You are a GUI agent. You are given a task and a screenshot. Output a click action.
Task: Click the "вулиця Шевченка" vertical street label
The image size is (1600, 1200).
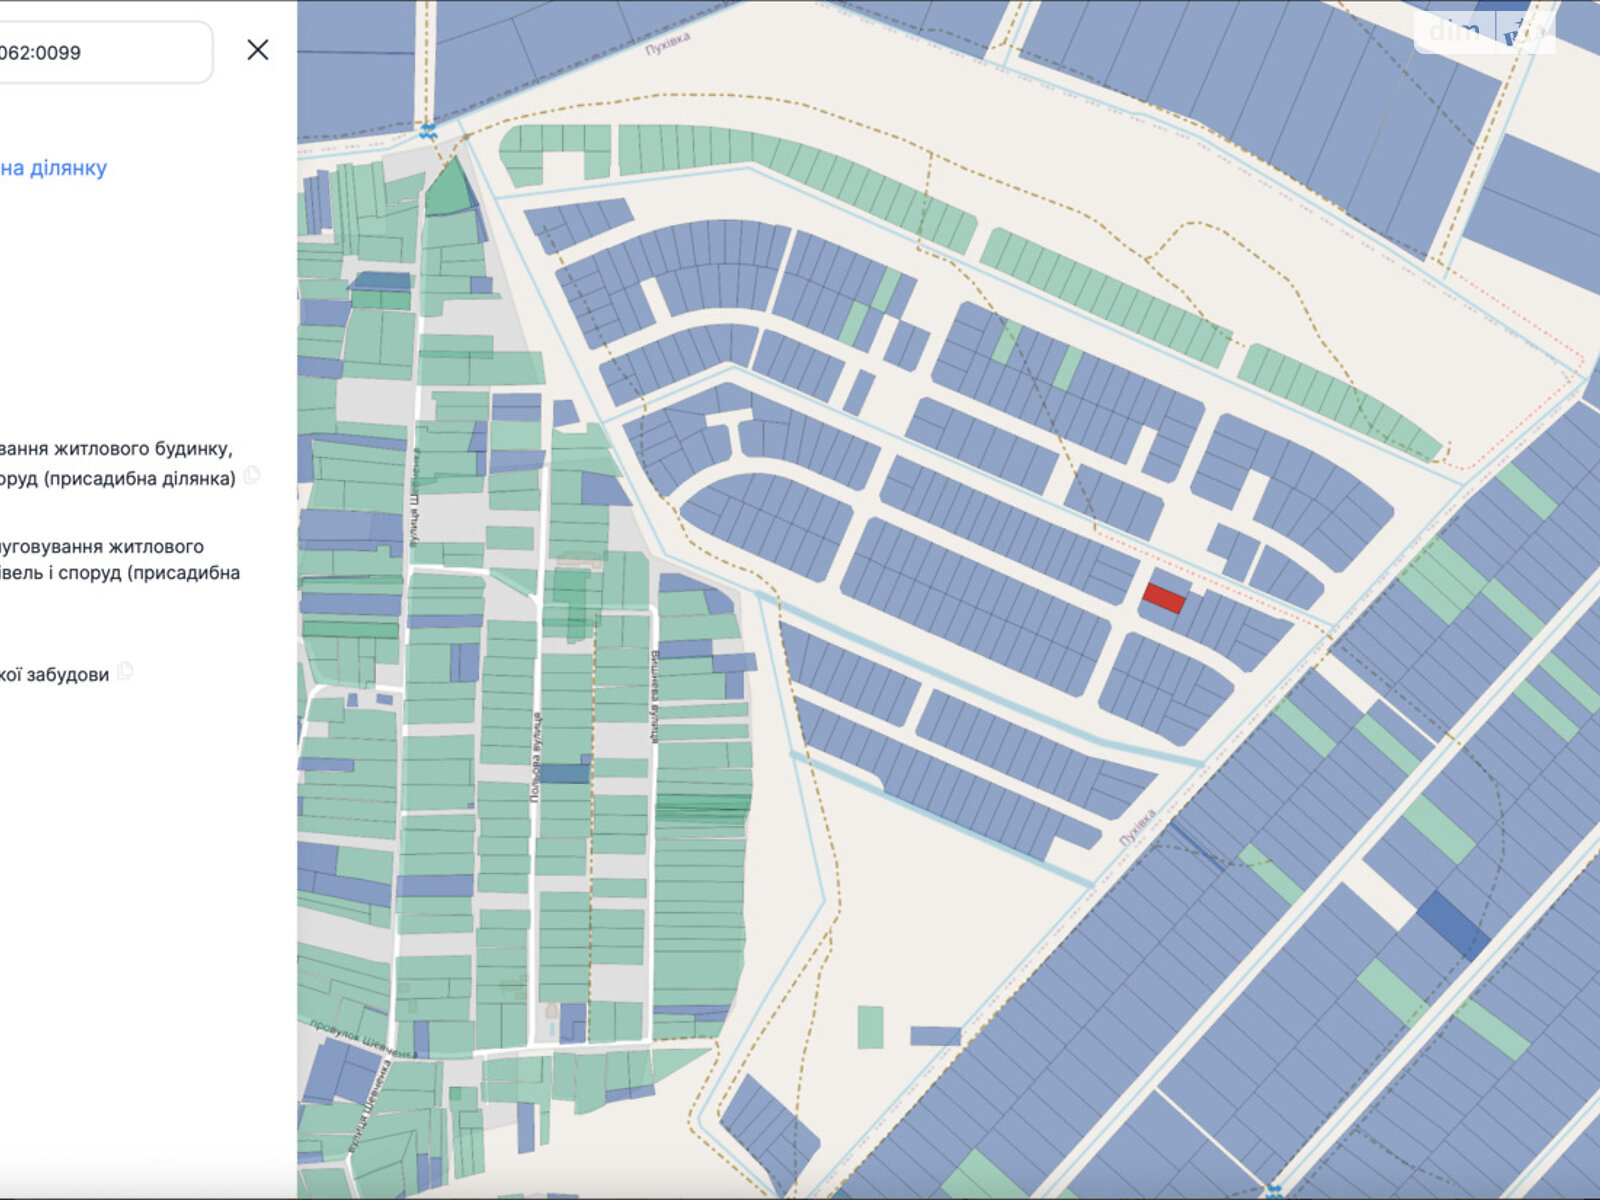413,490
